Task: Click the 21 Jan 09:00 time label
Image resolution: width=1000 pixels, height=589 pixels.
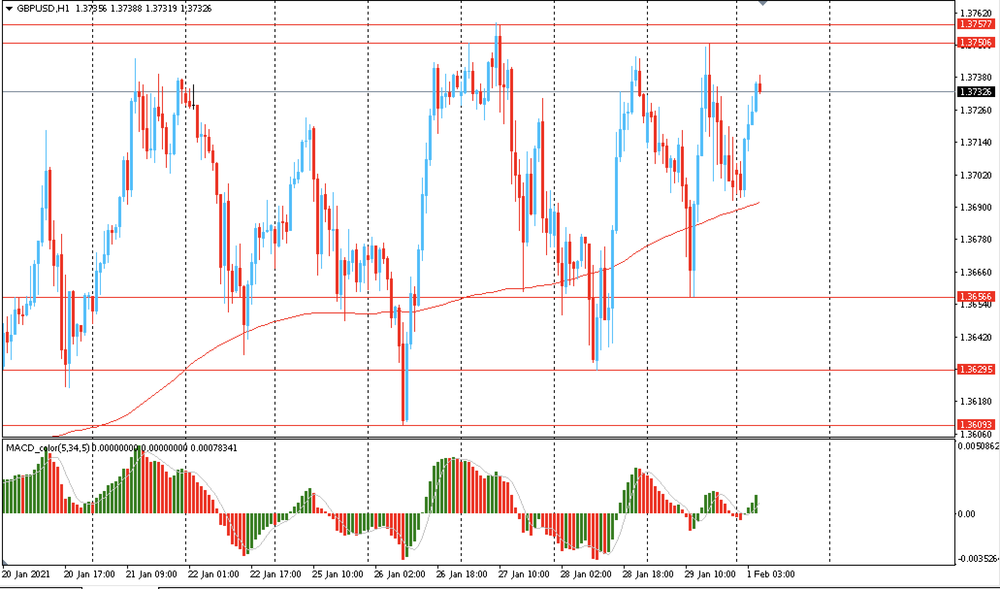Action: point(151,575)
